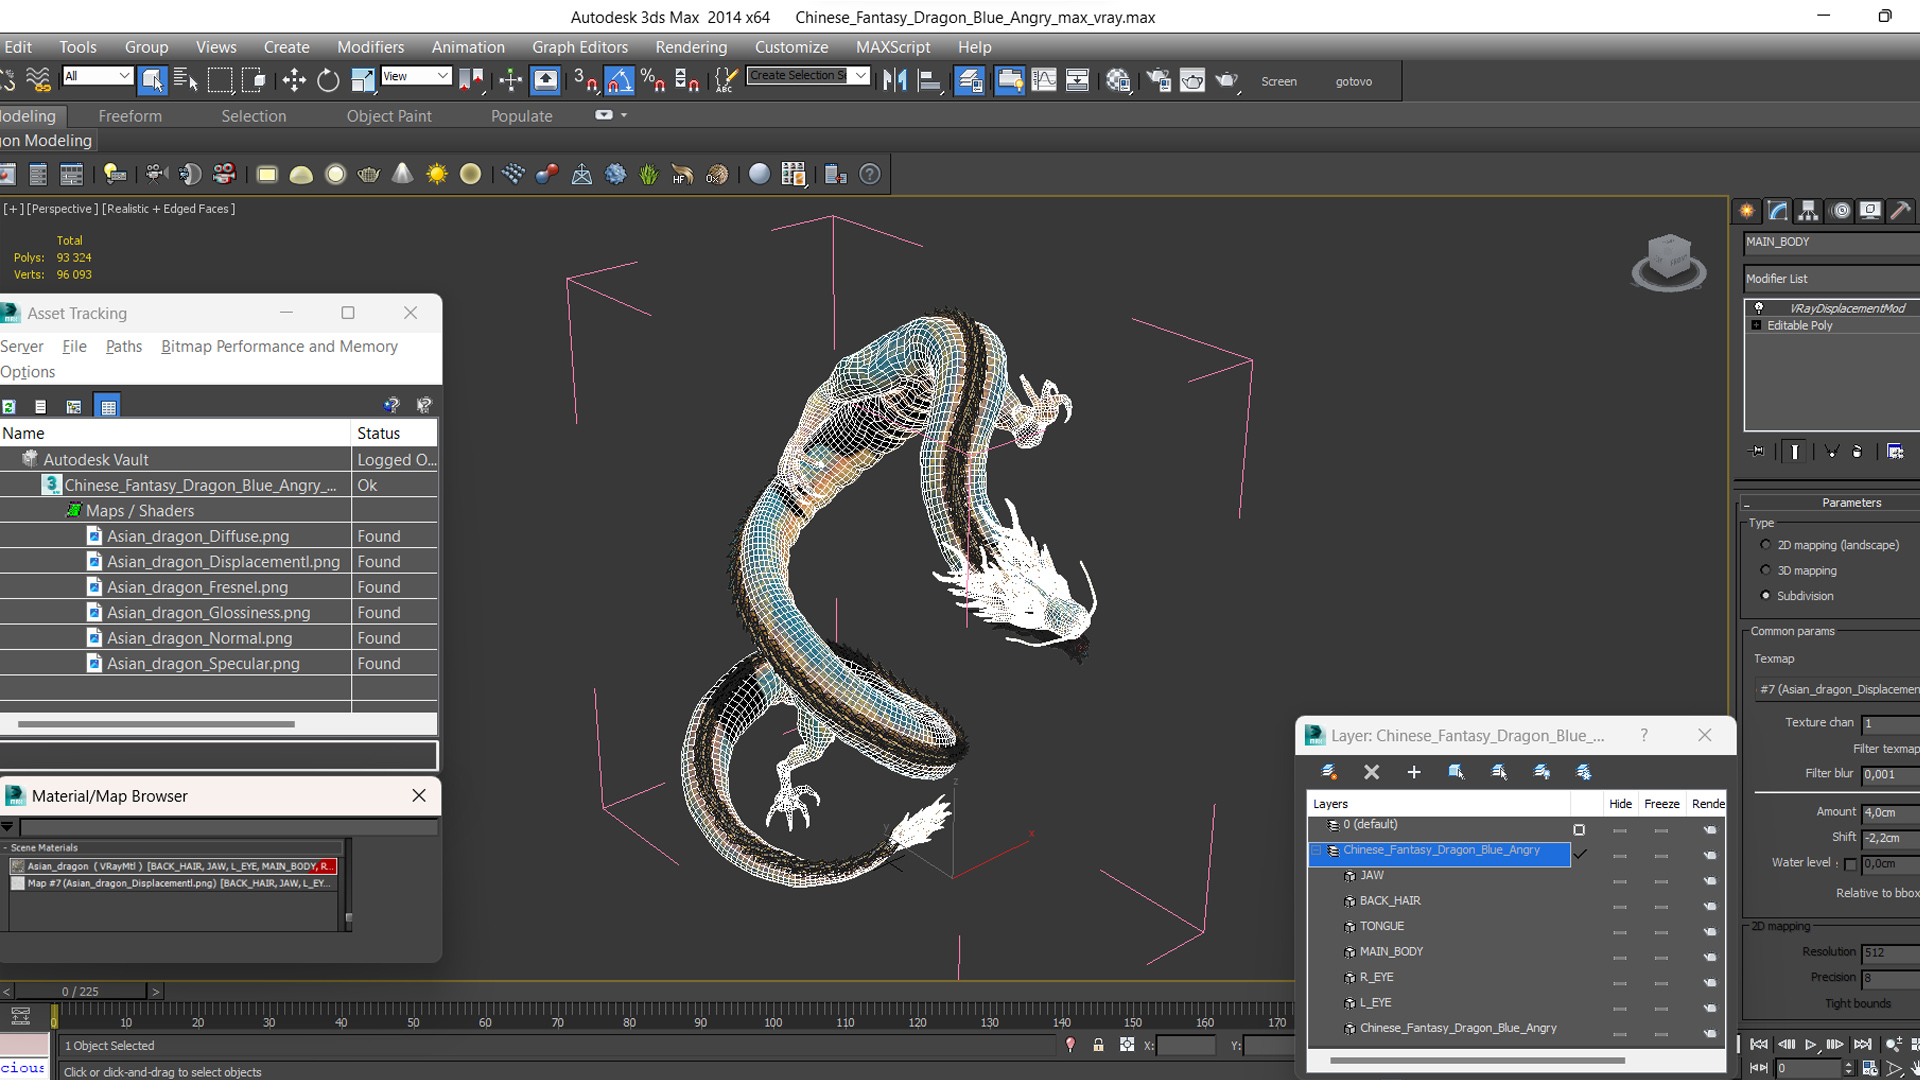
Task: Select Subdivision radio button
Action: (1765, 595)
